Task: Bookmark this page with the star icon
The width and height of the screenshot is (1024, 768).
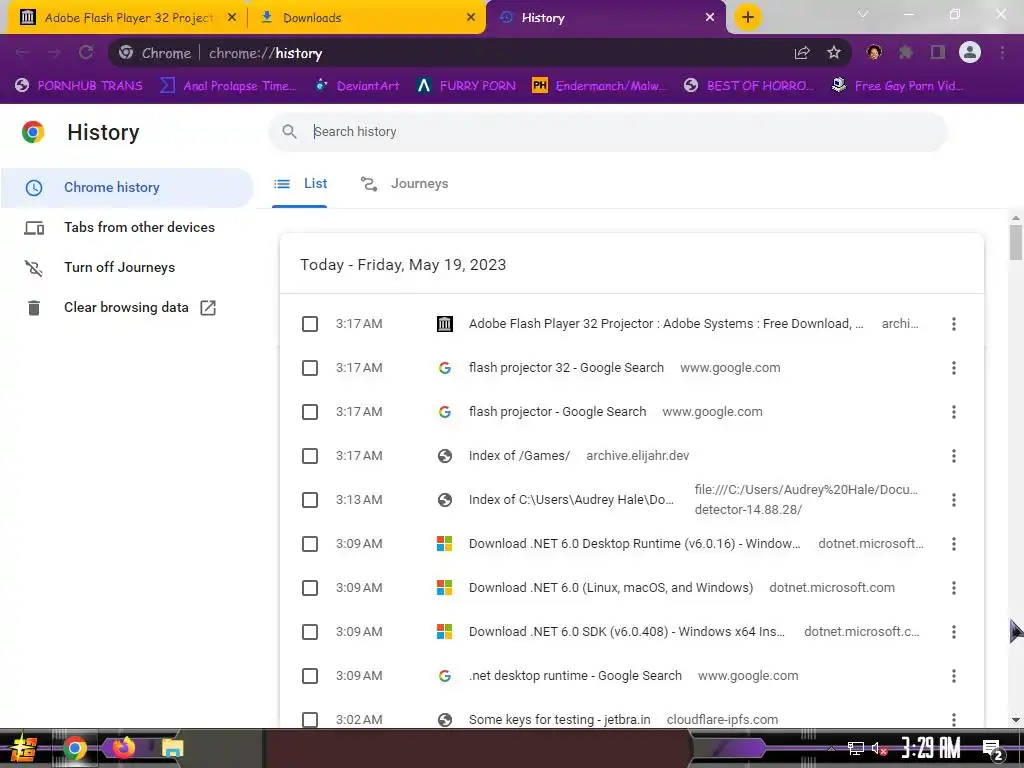Action: coord(833,53)
